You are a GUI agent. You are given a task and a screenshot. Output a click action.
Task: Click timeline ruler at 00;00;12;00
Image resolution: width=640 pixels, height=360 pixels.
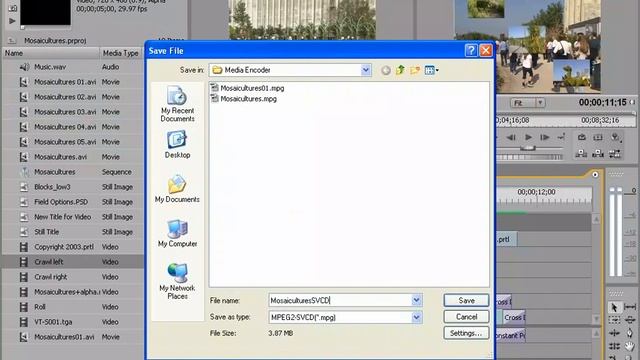tap(536, 192)
